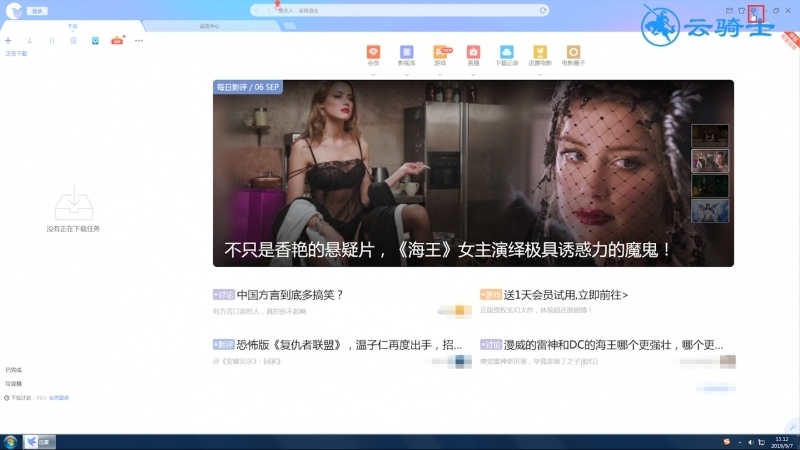Open the shirt skin icon in the title bar

point(741,11)
